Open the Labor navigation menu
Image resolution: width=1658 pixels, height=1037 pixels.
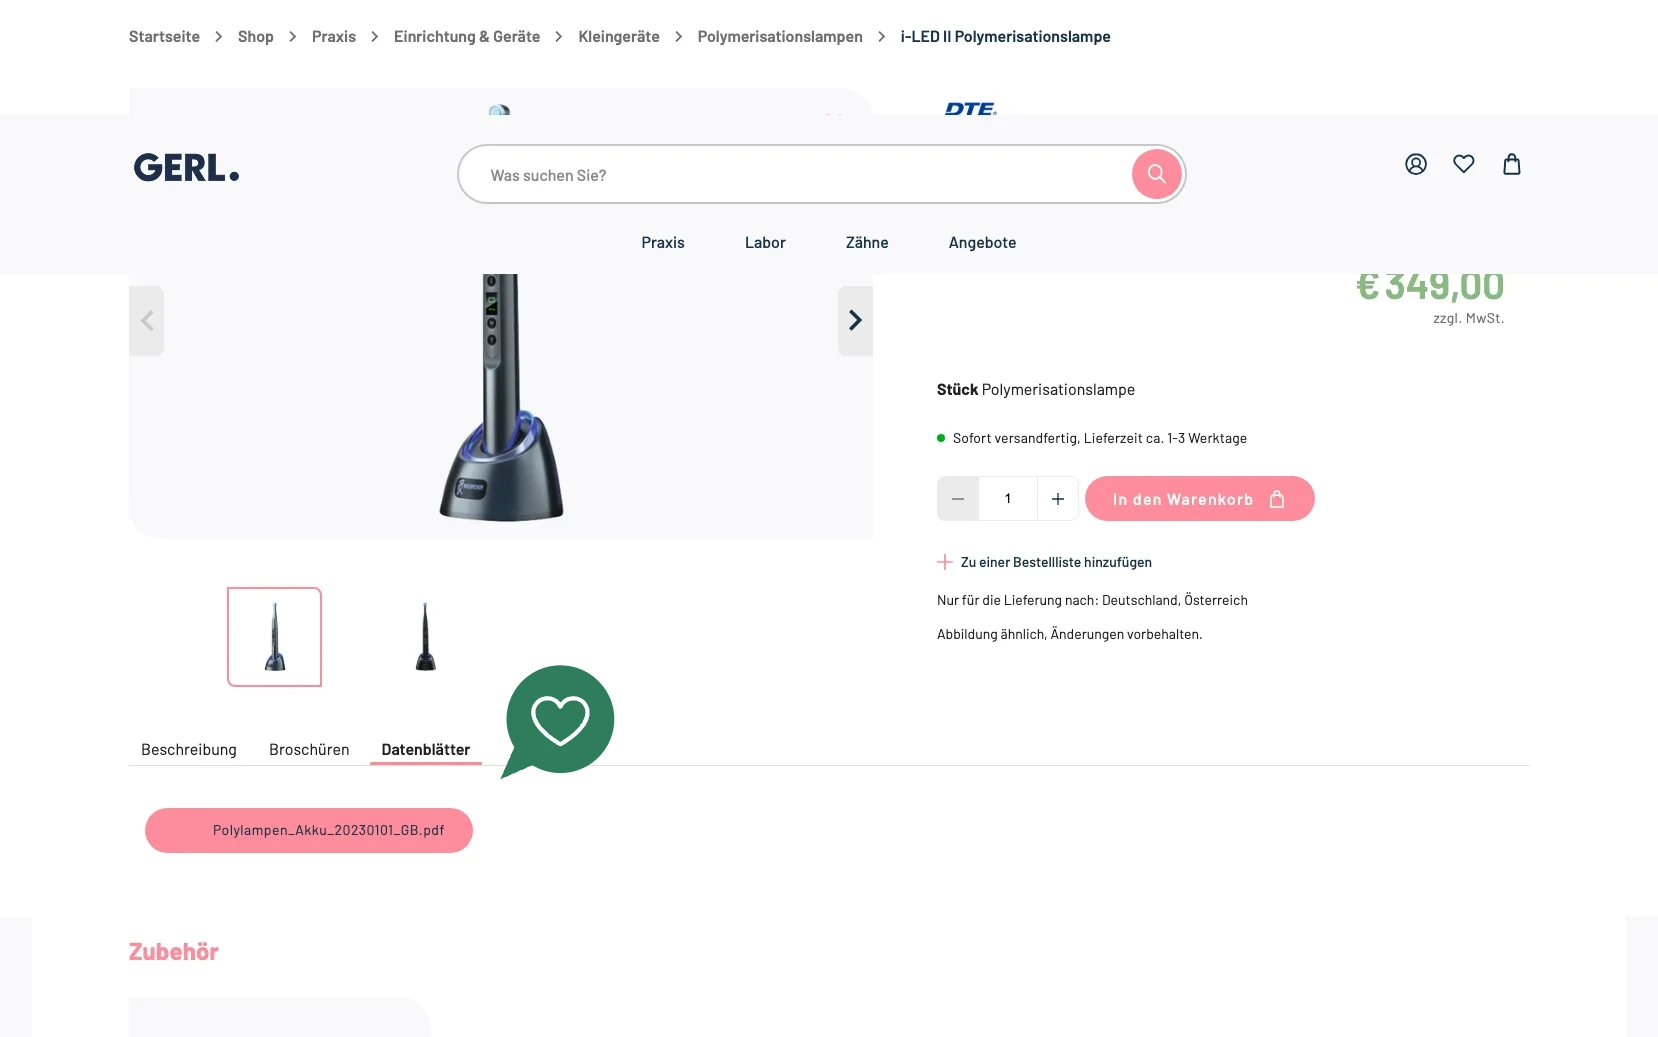765,243
